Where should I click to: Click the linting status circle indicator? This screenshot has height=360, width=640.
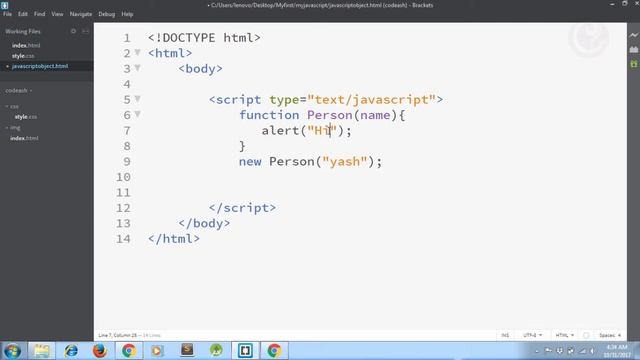click(586, 335)
